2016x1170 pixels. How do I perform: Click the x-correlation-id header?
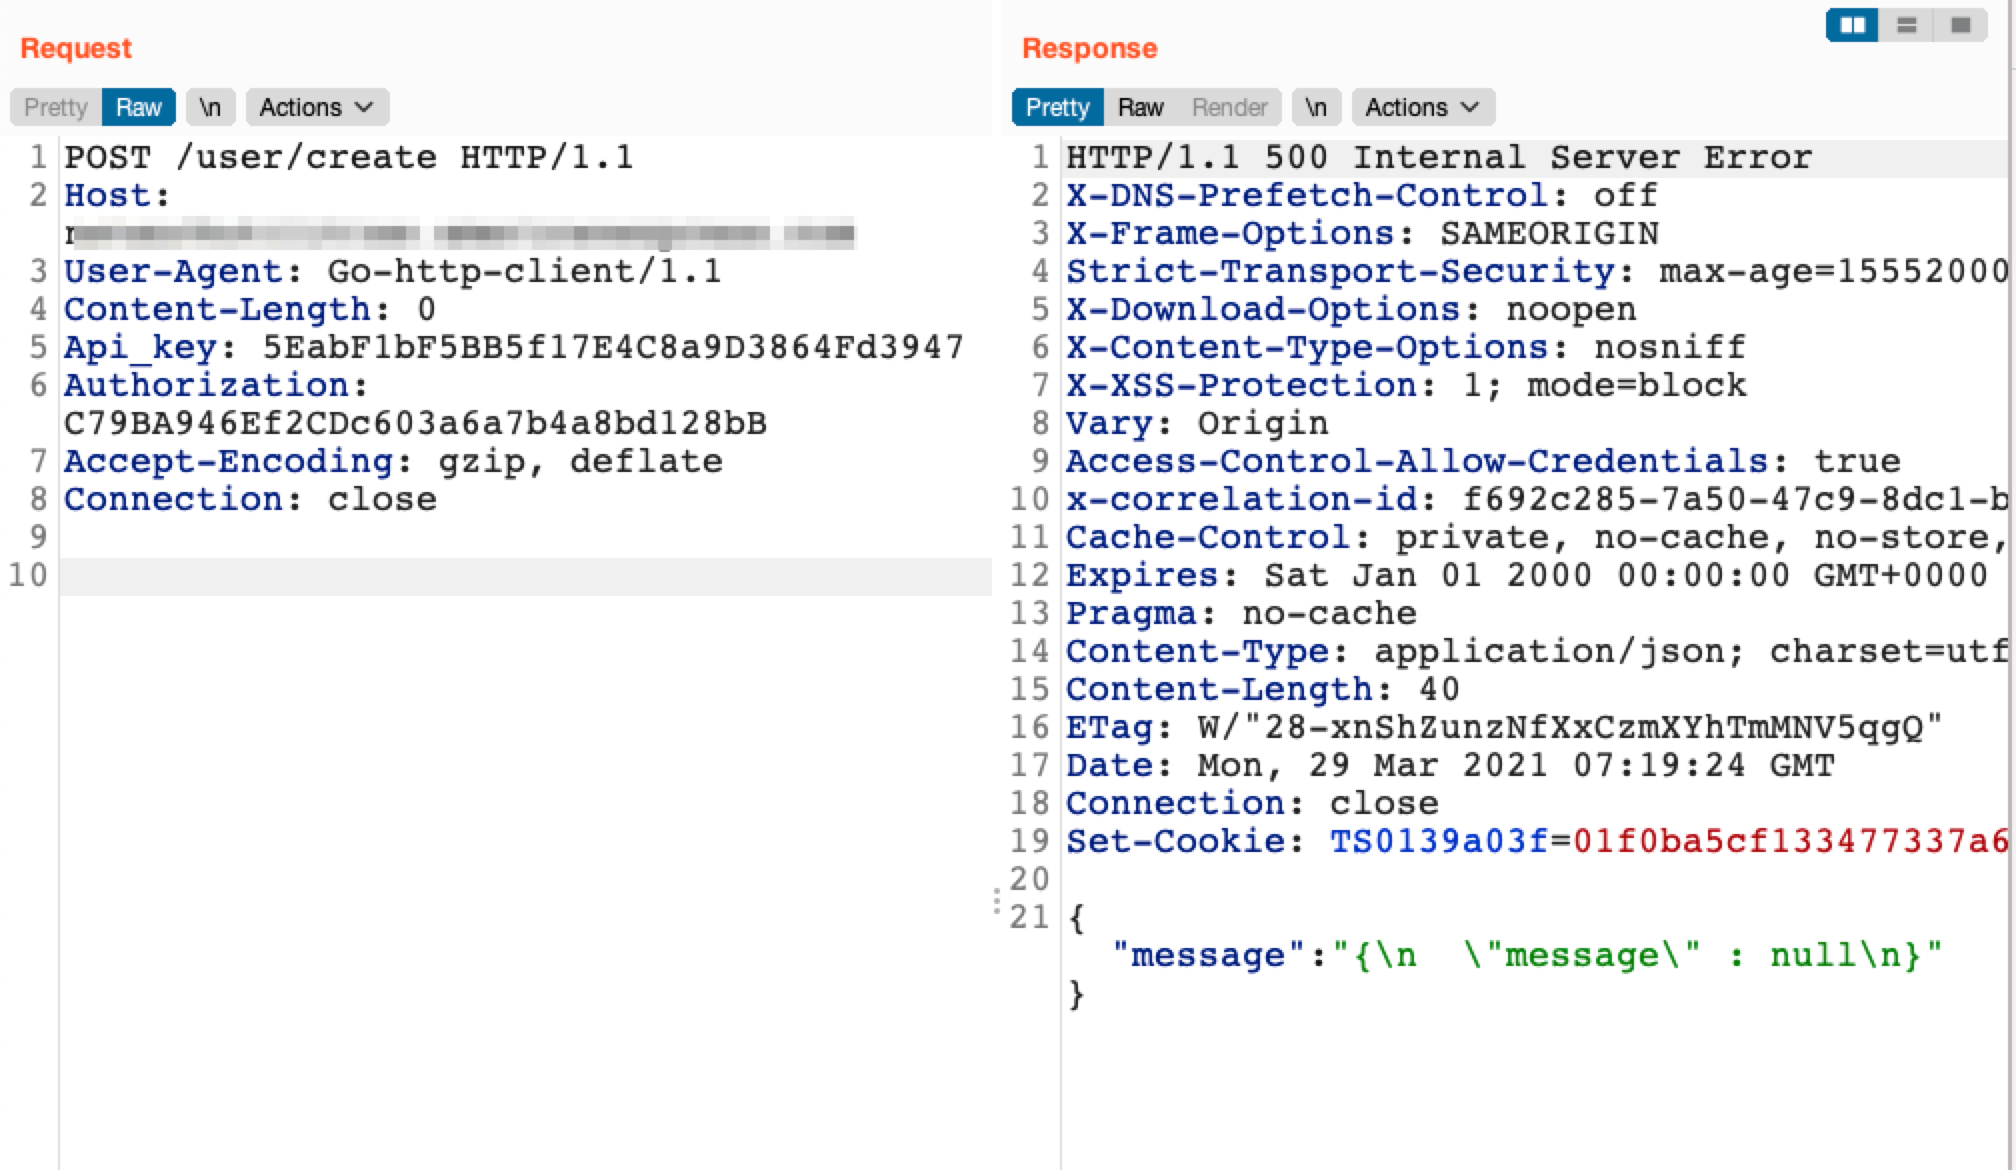click(1537, 499)
